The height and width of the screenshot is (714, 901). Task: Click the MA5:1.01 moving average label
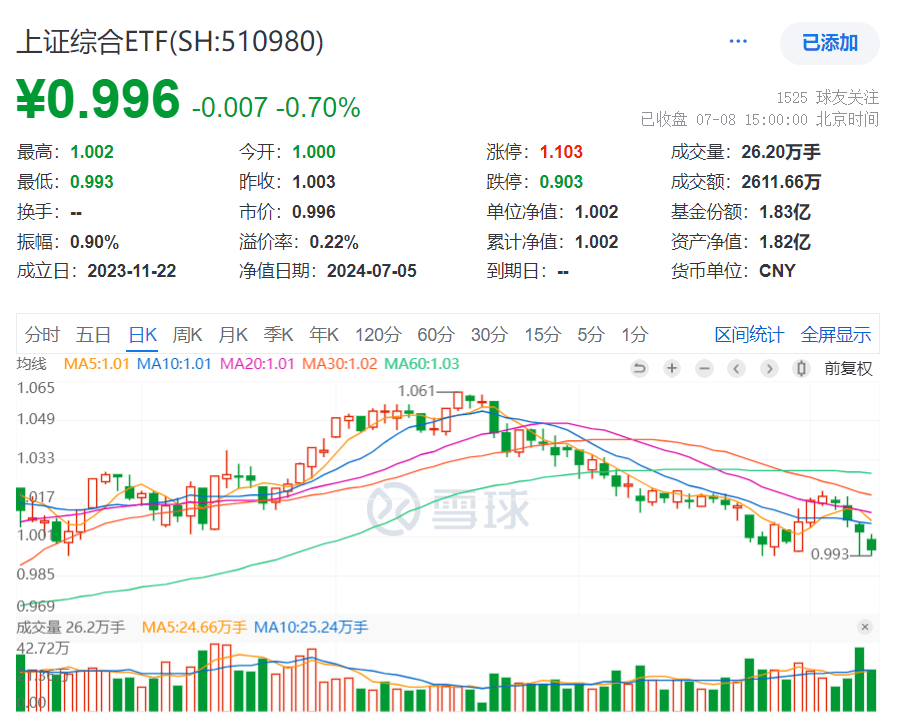[x=96, y=364]
